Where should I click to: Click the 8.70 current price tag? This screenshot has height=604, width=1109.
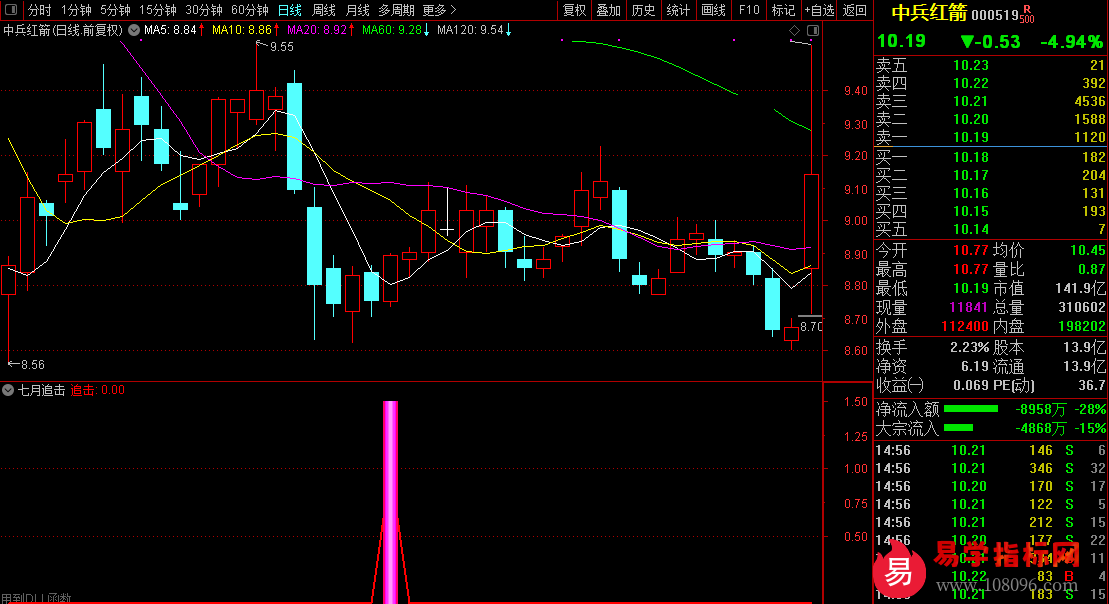(811, 327)
